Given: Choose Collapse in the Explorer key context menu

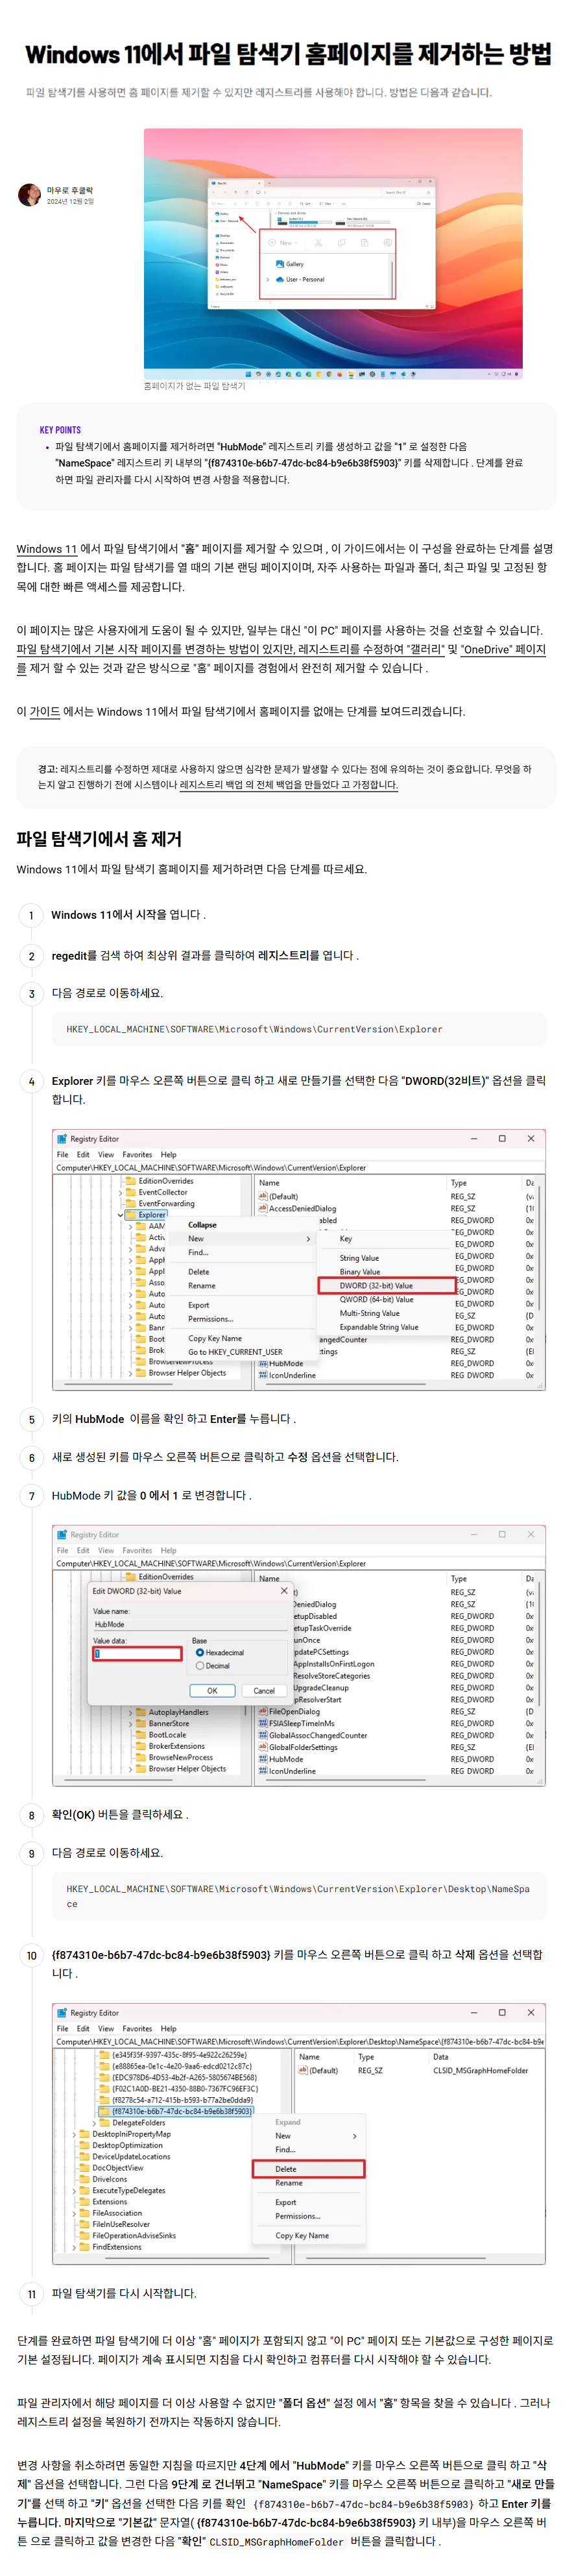Looking at the screenshot, I should pyautogui.click(x=202, y=1225).
